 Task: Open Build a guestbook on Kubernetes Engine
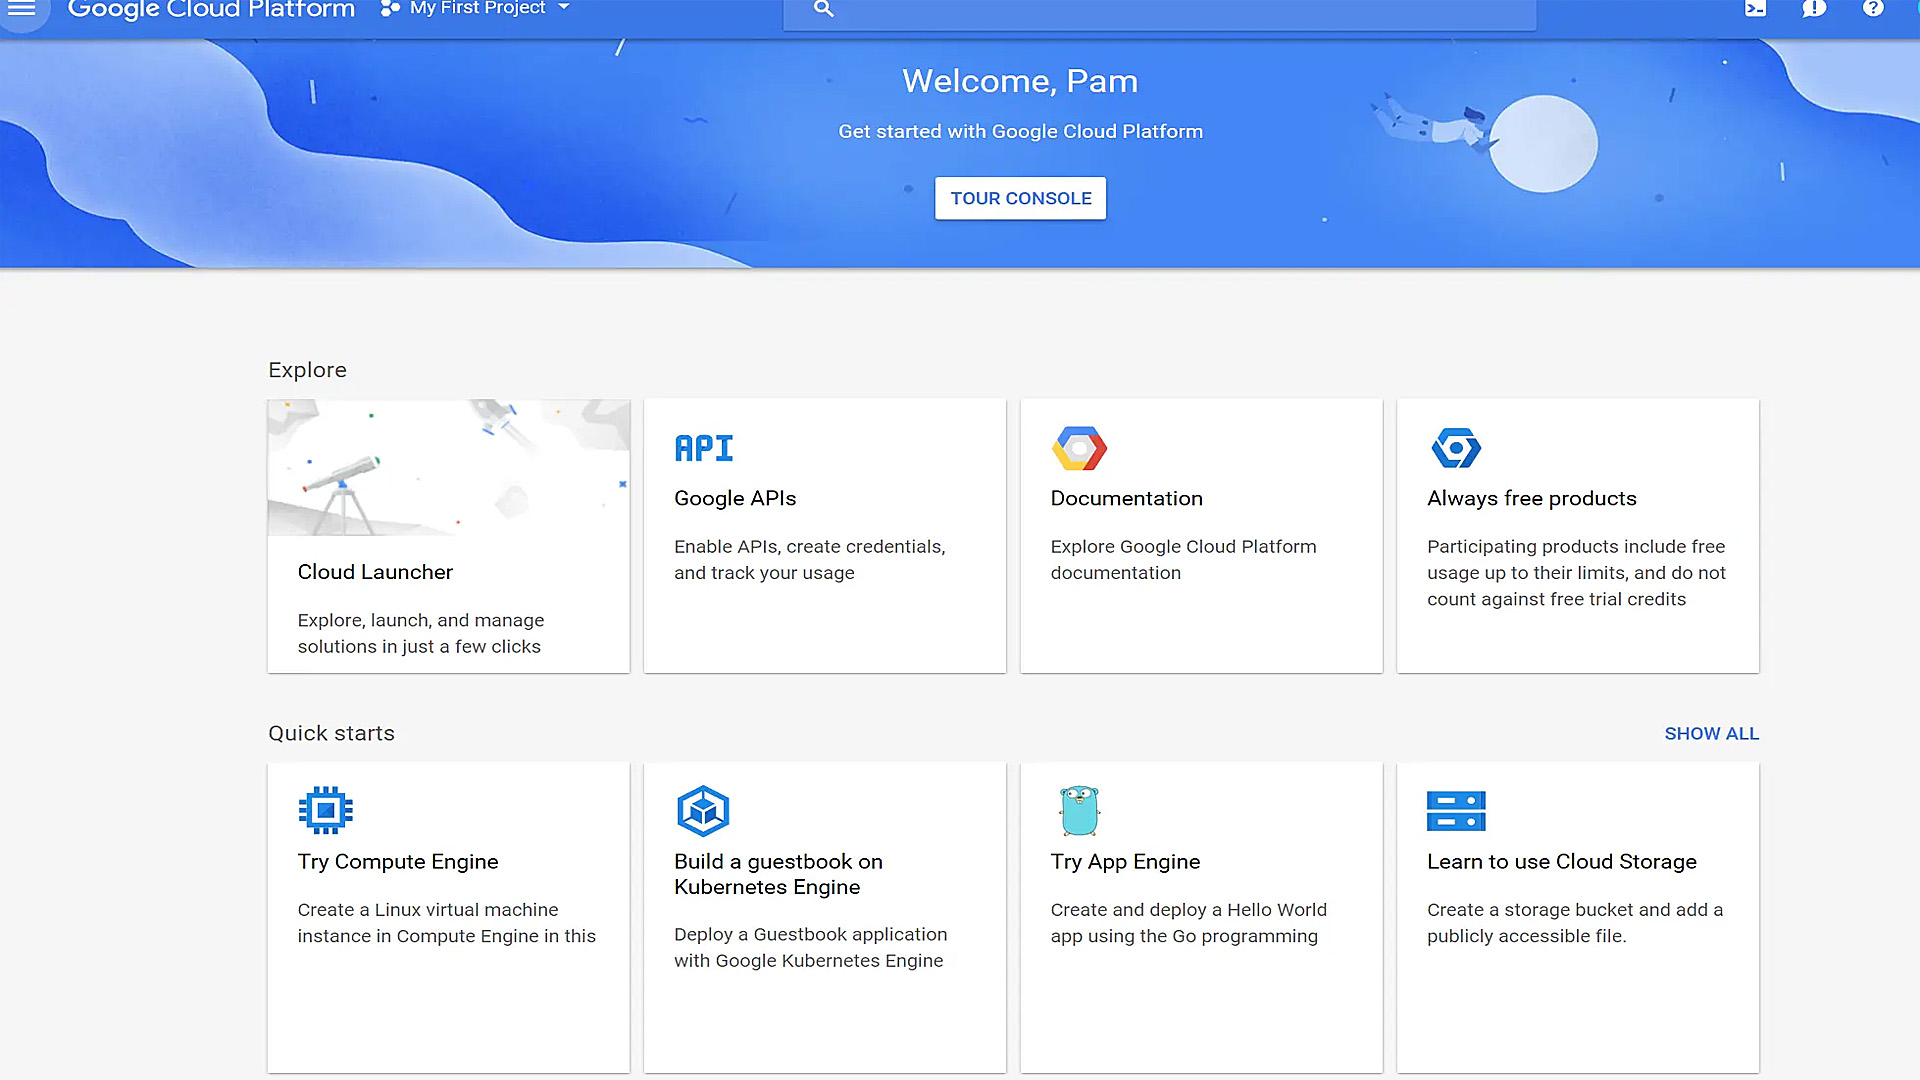(778, 874)
